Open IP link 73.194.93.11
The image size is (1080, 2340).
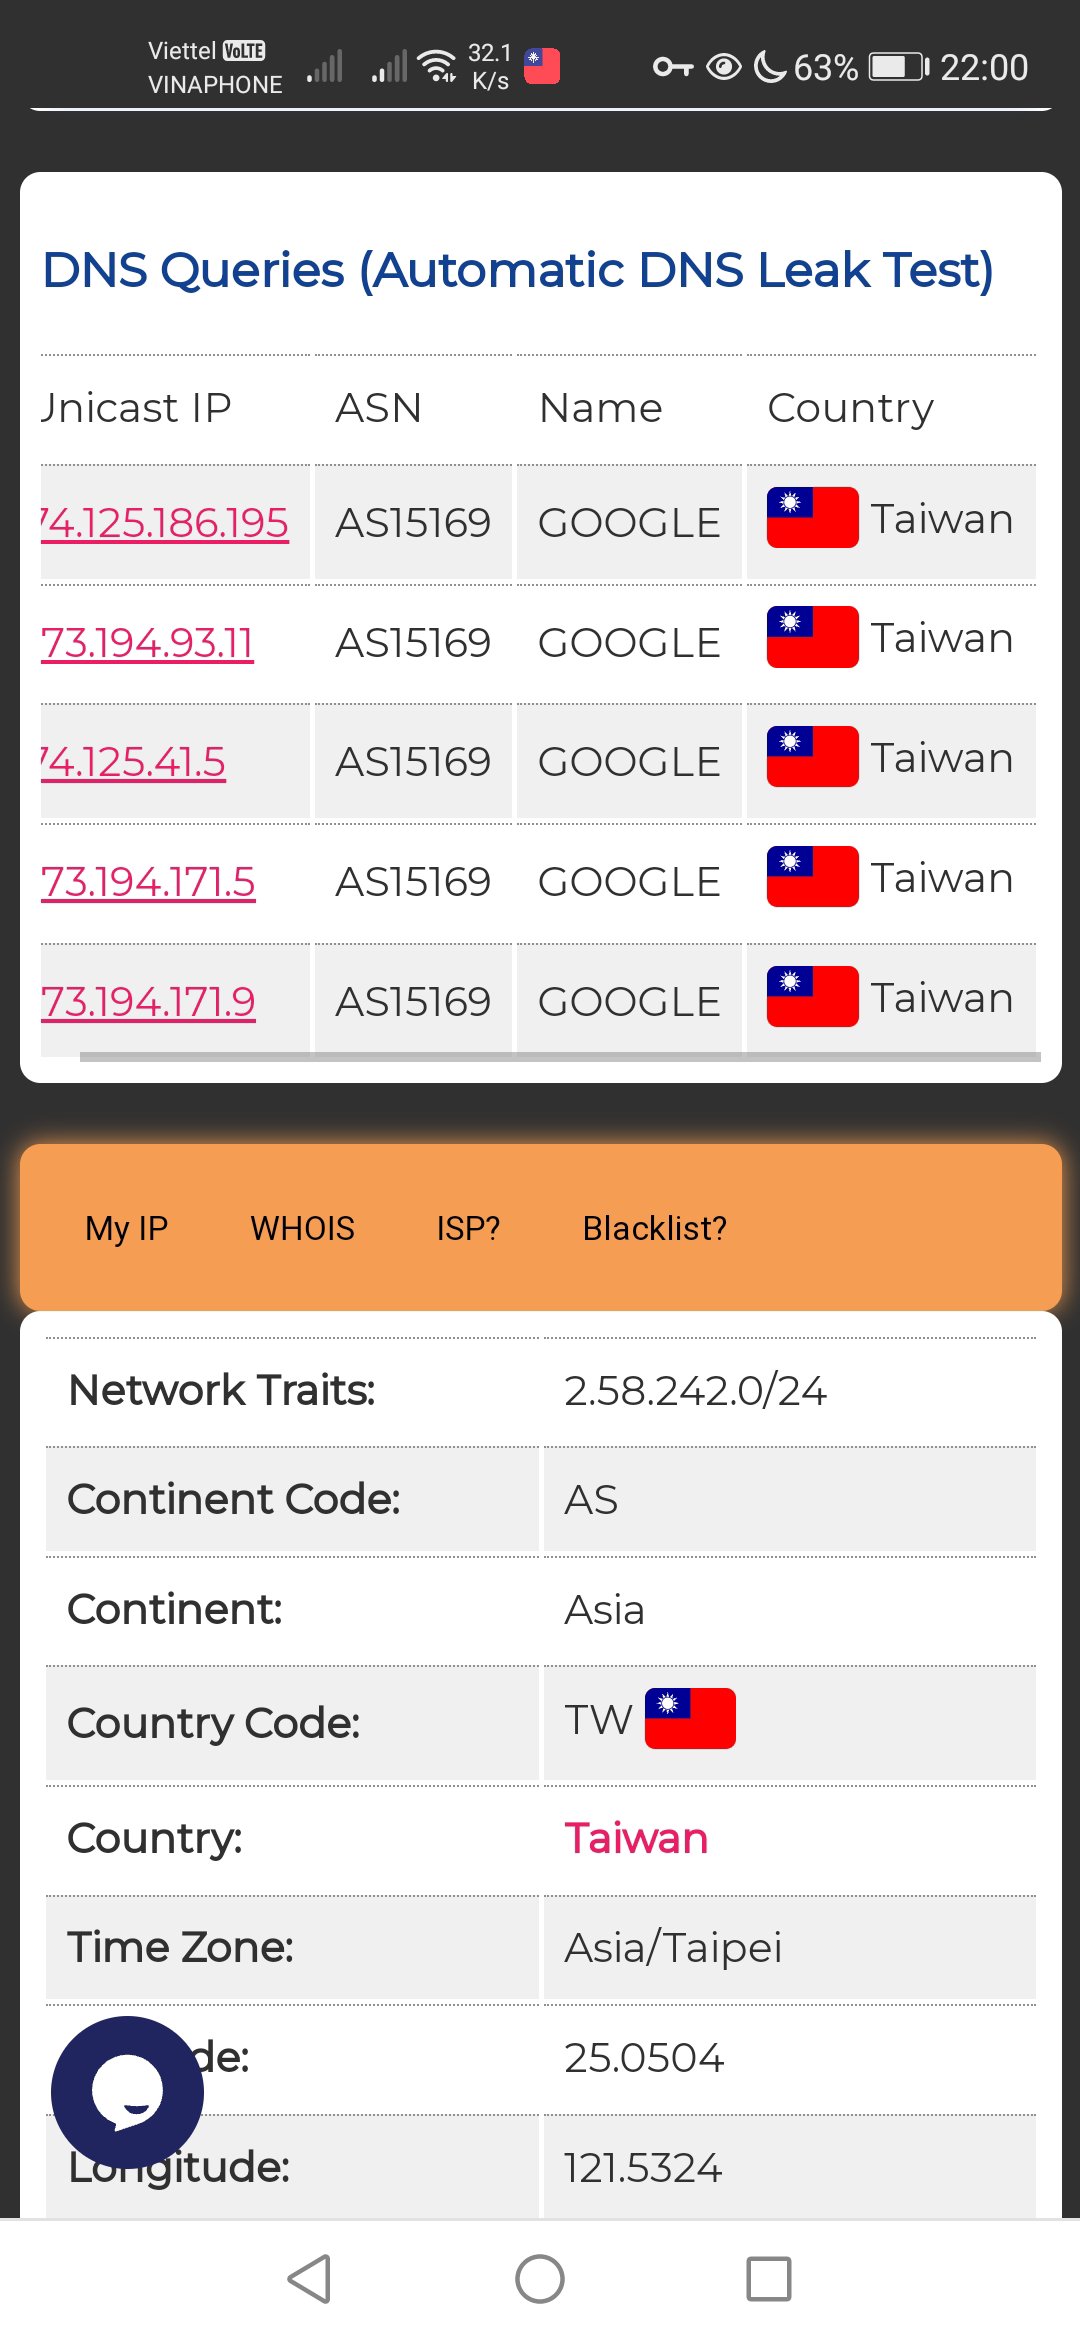[x=147, y=643]
